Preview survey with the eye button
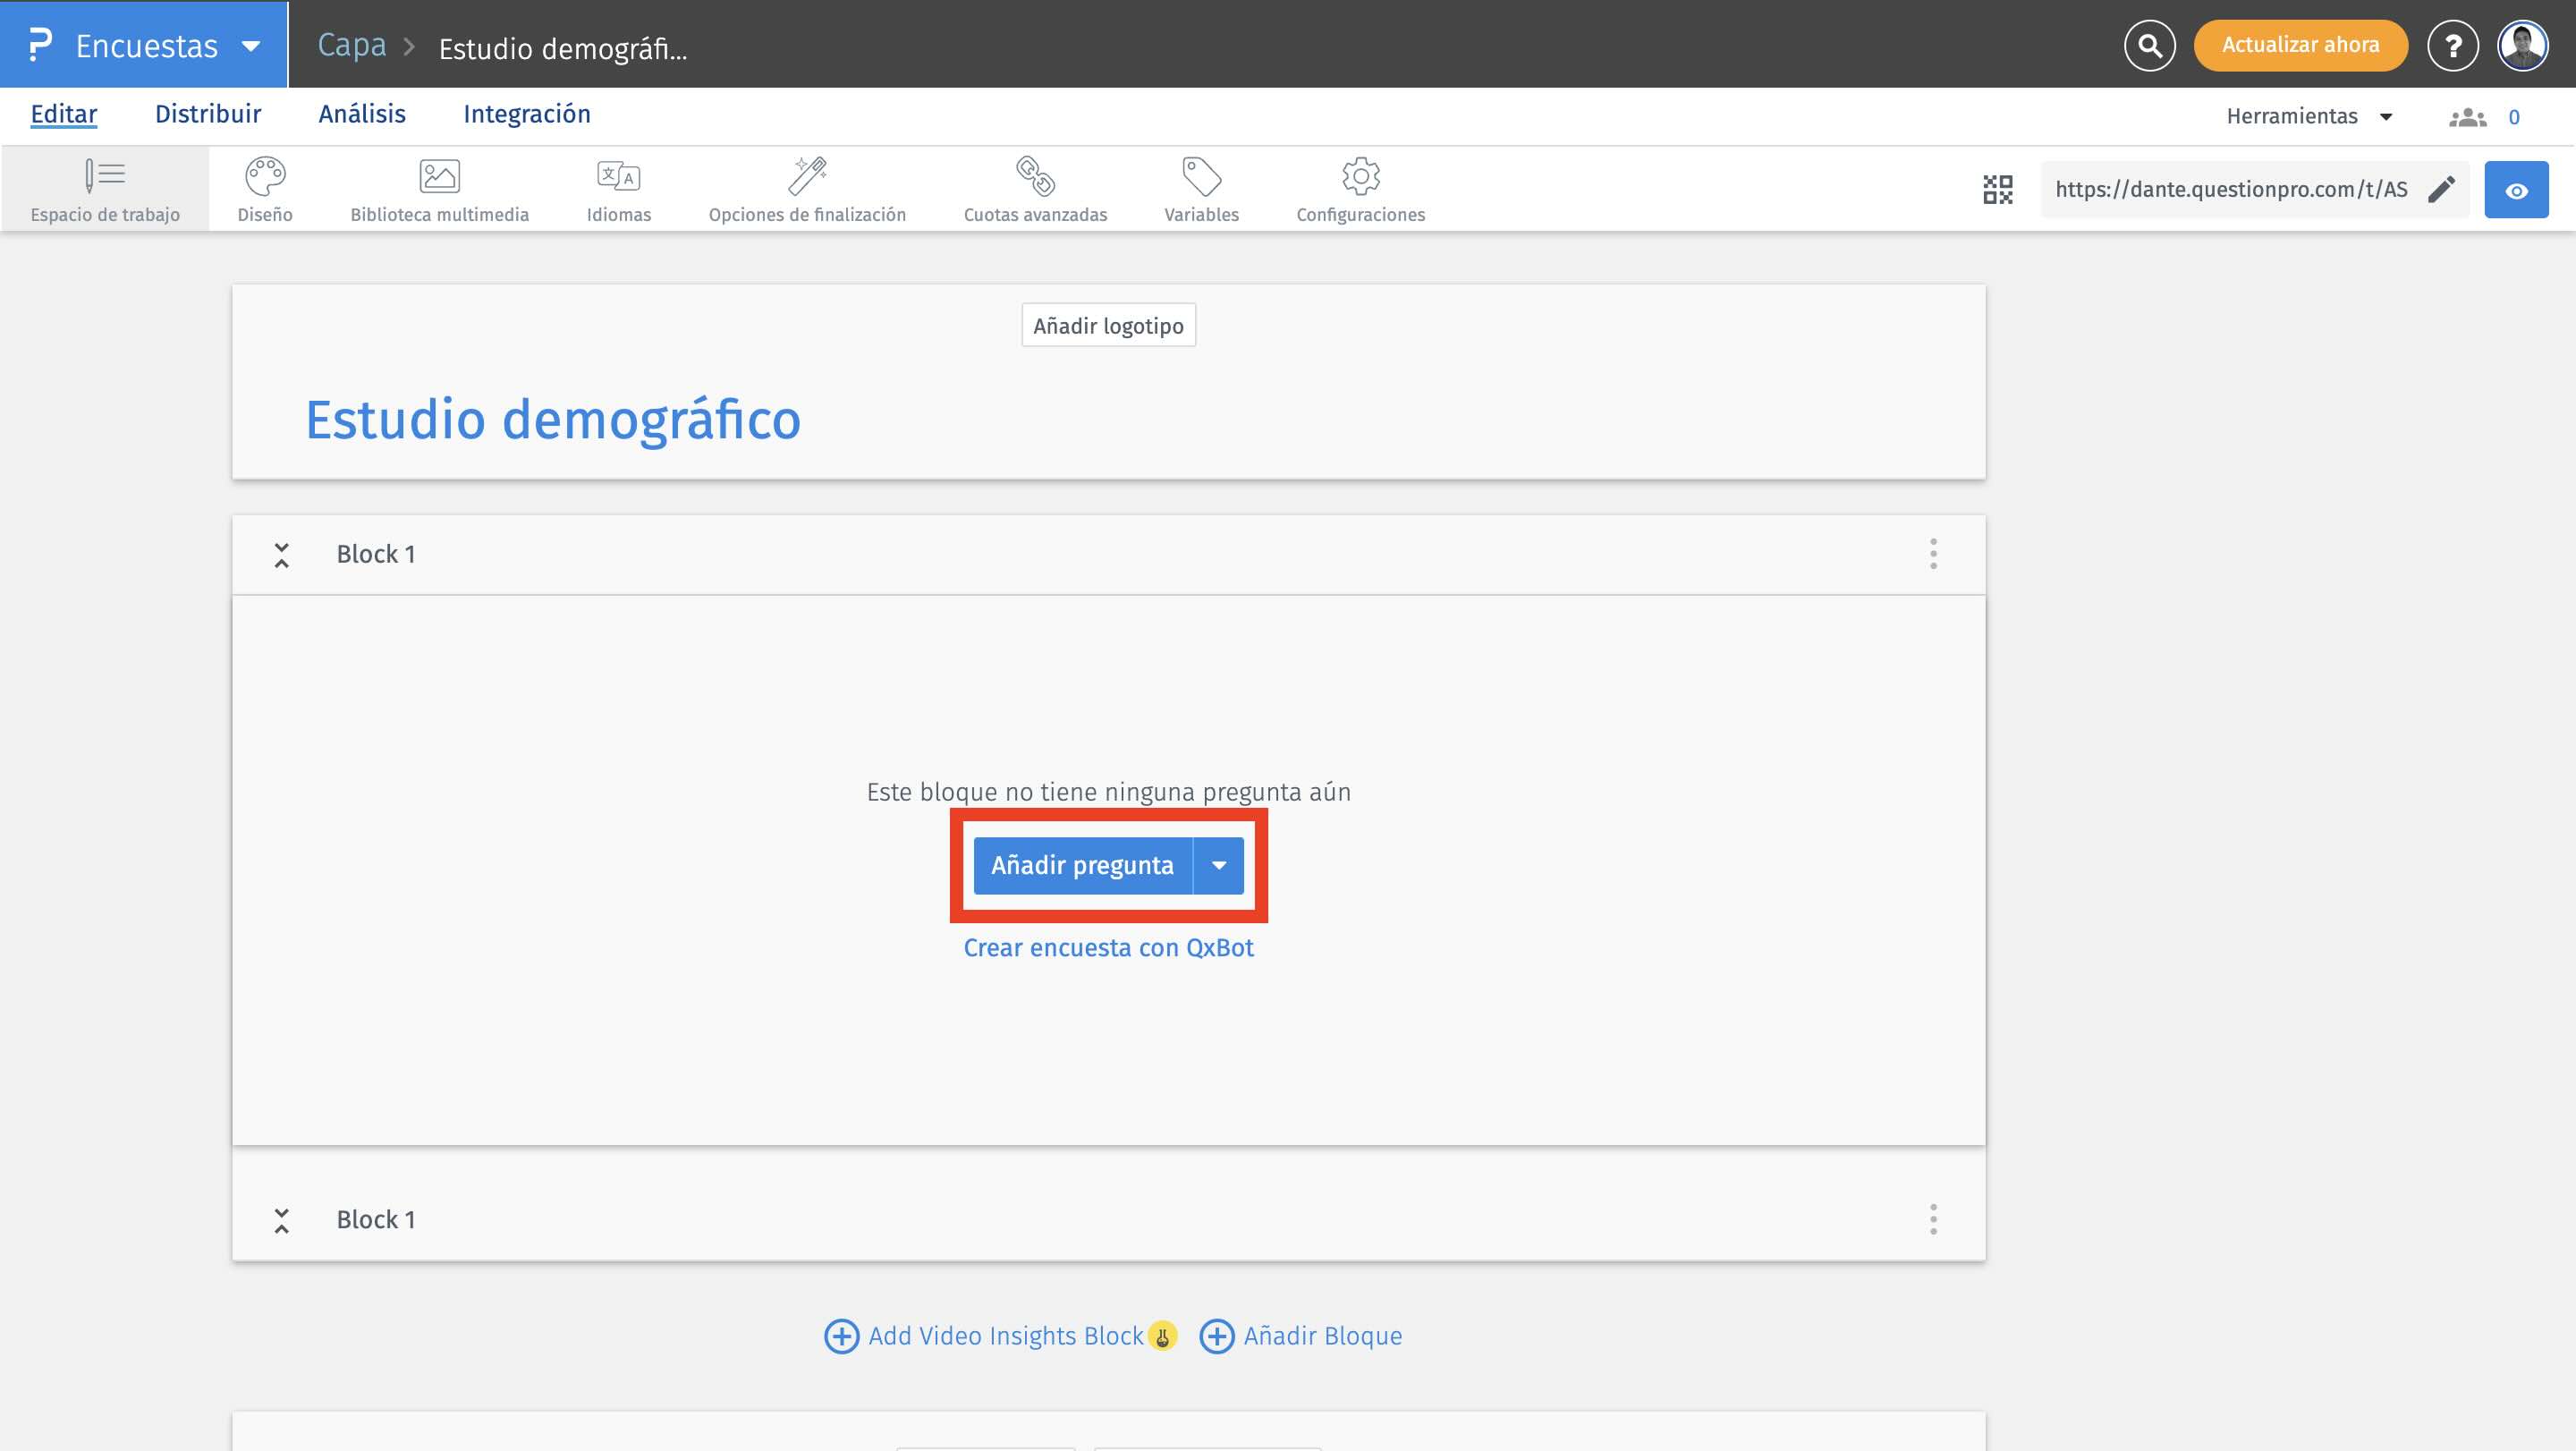Image resolution: width=2576 pixels, height=1451 pixels. [x=2516, y=190]
